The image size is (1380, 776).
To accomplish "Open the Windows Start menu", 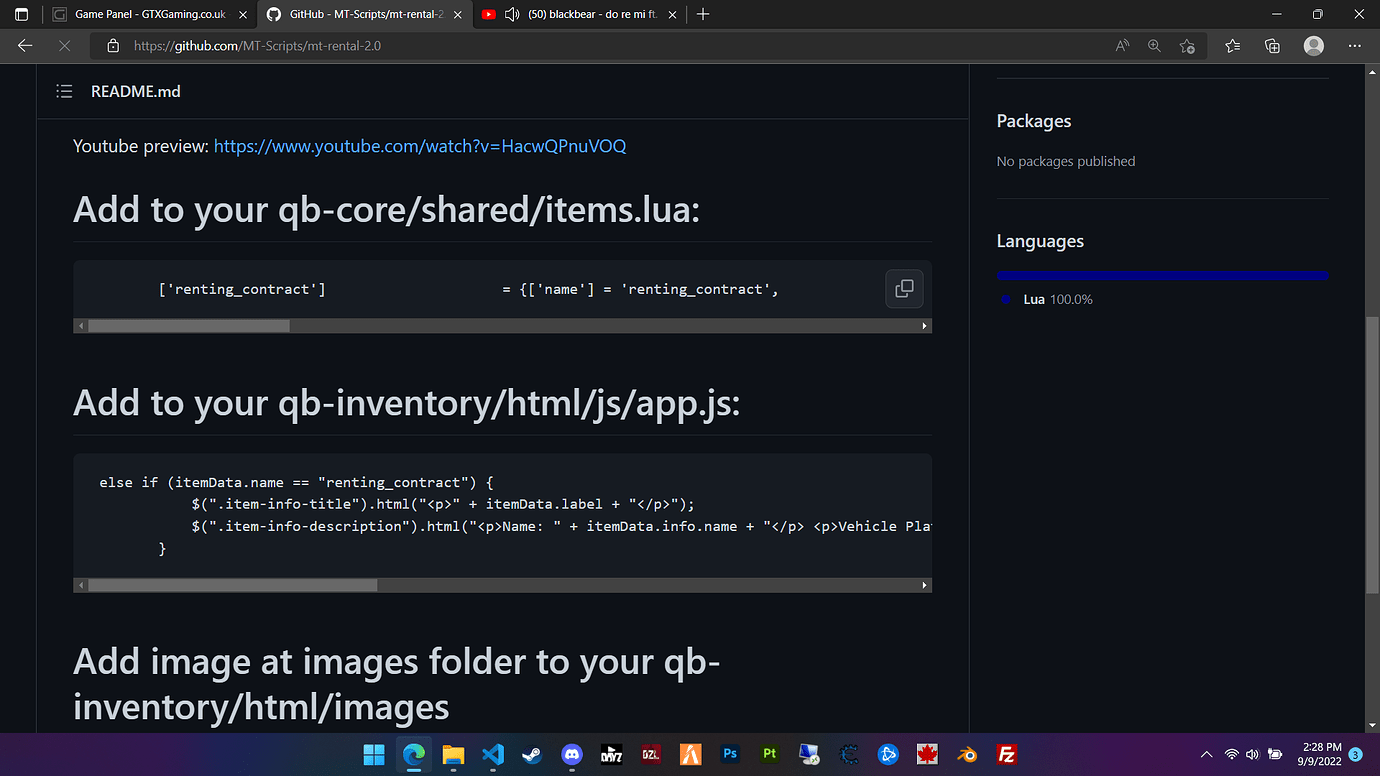I will coord(374,754).
